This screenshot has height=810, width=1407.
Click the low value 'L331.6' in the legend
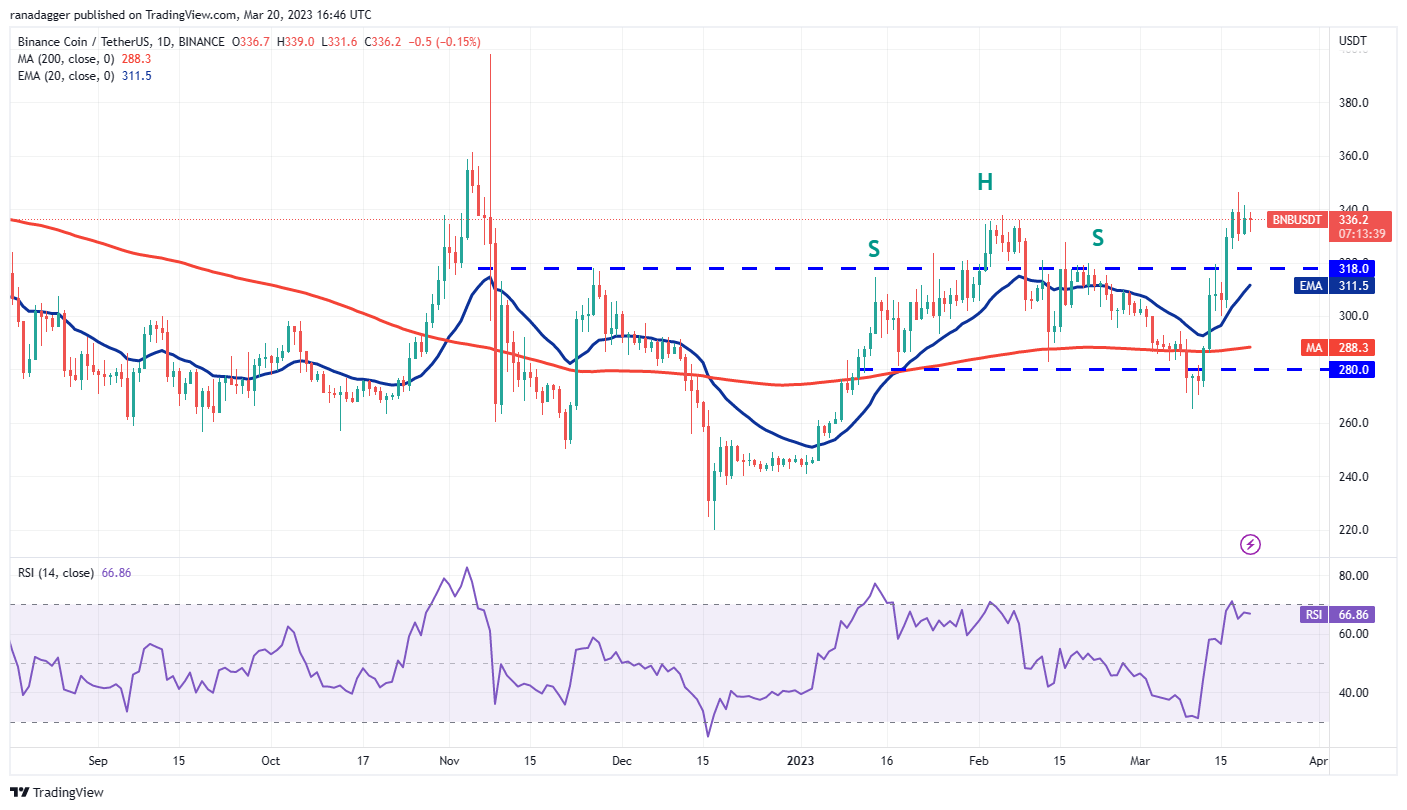339,42
